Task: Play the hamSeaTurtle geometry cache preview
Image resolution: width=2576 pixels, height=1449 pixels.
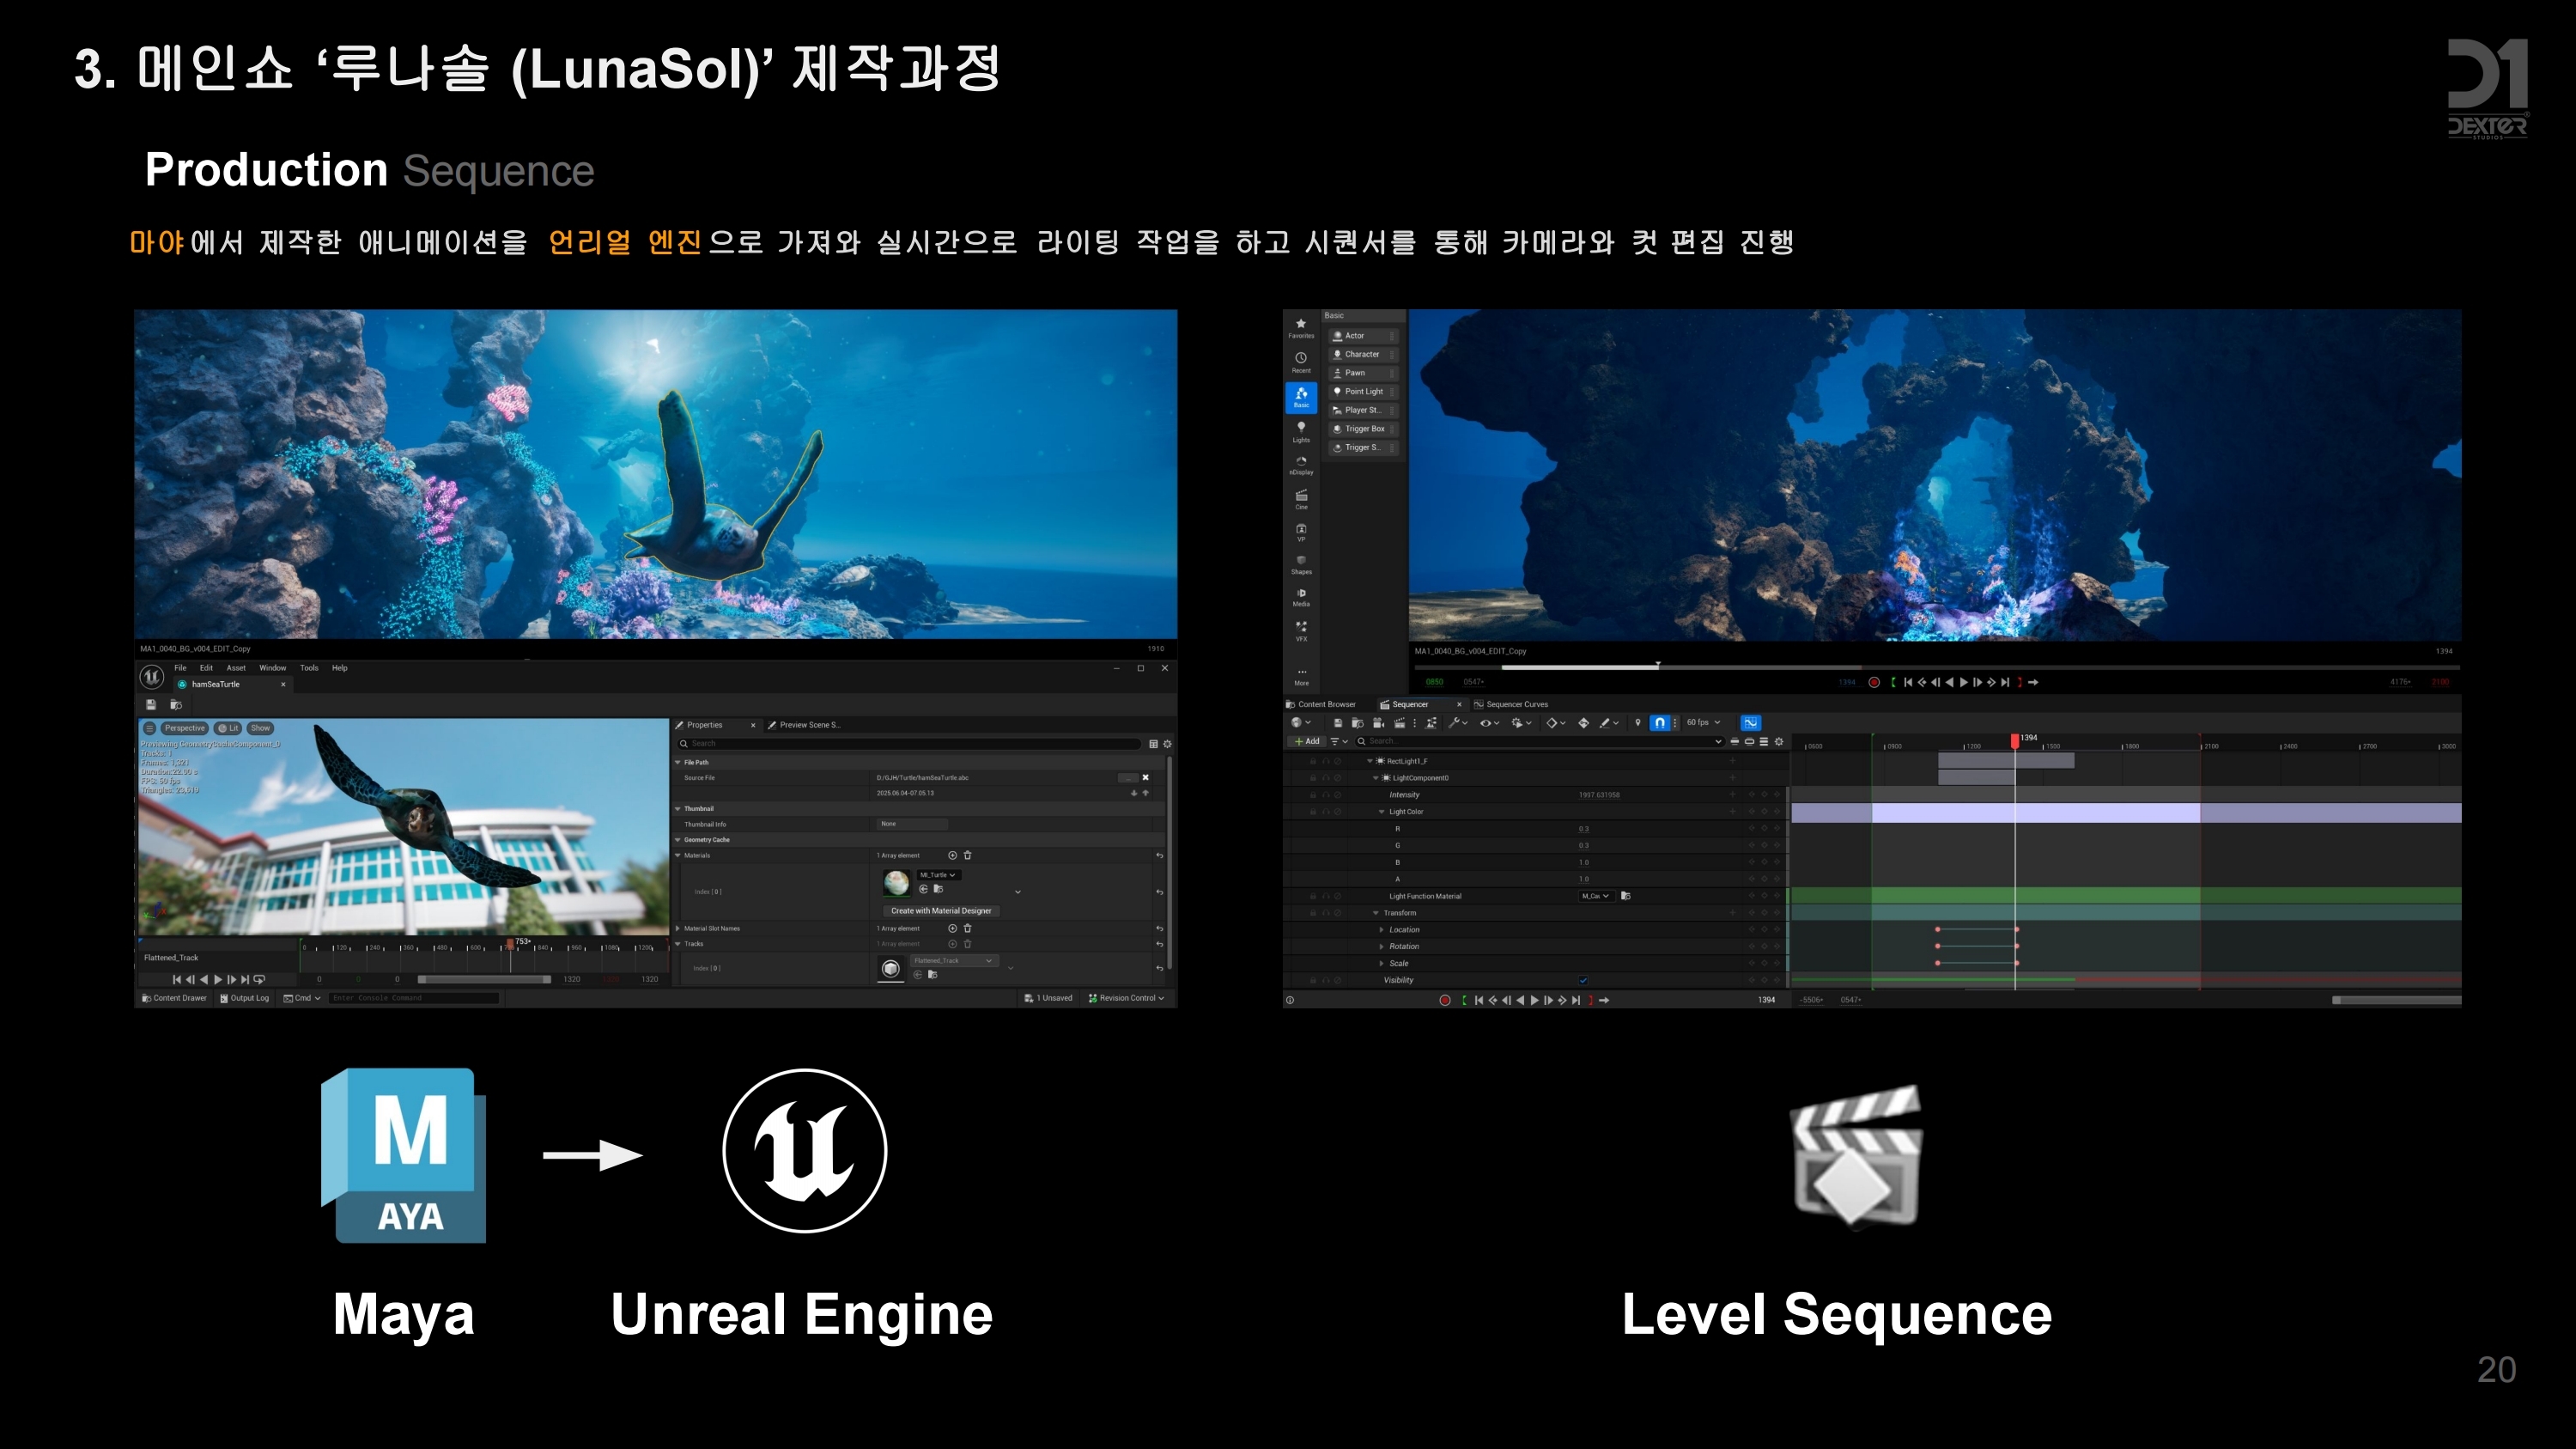Action: [x=218, y=980]
